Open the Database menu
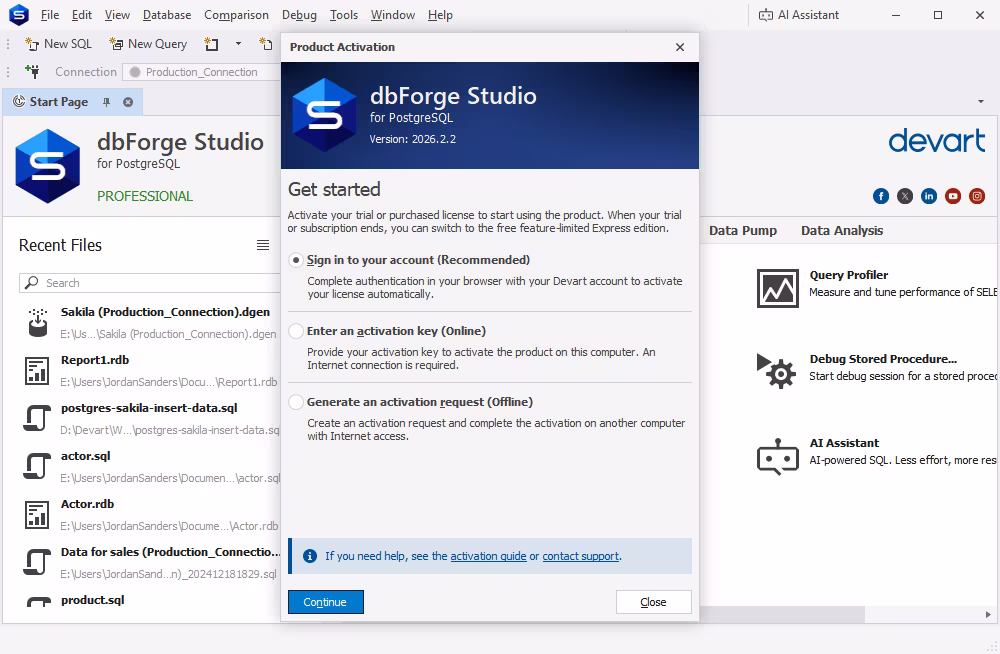Viewport: 1000px width, 654px height. click(167, 15)
